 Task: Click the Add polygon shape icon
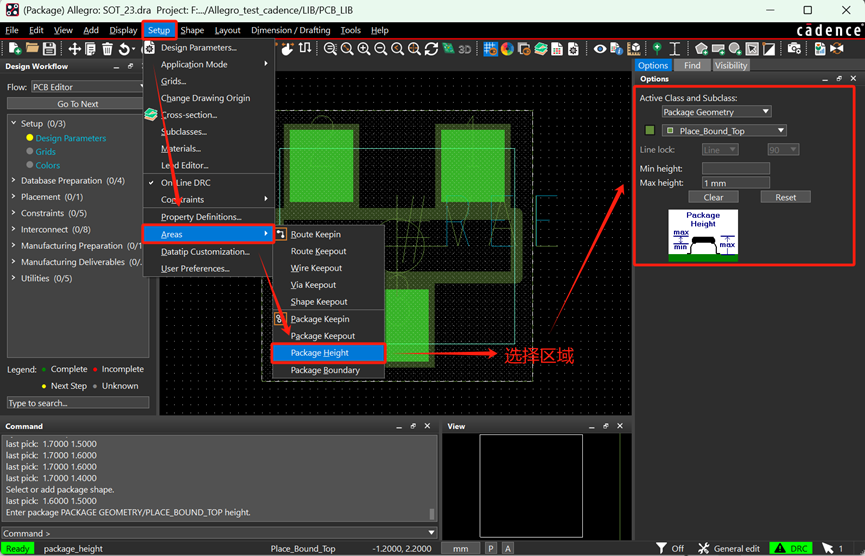point(701,49)
